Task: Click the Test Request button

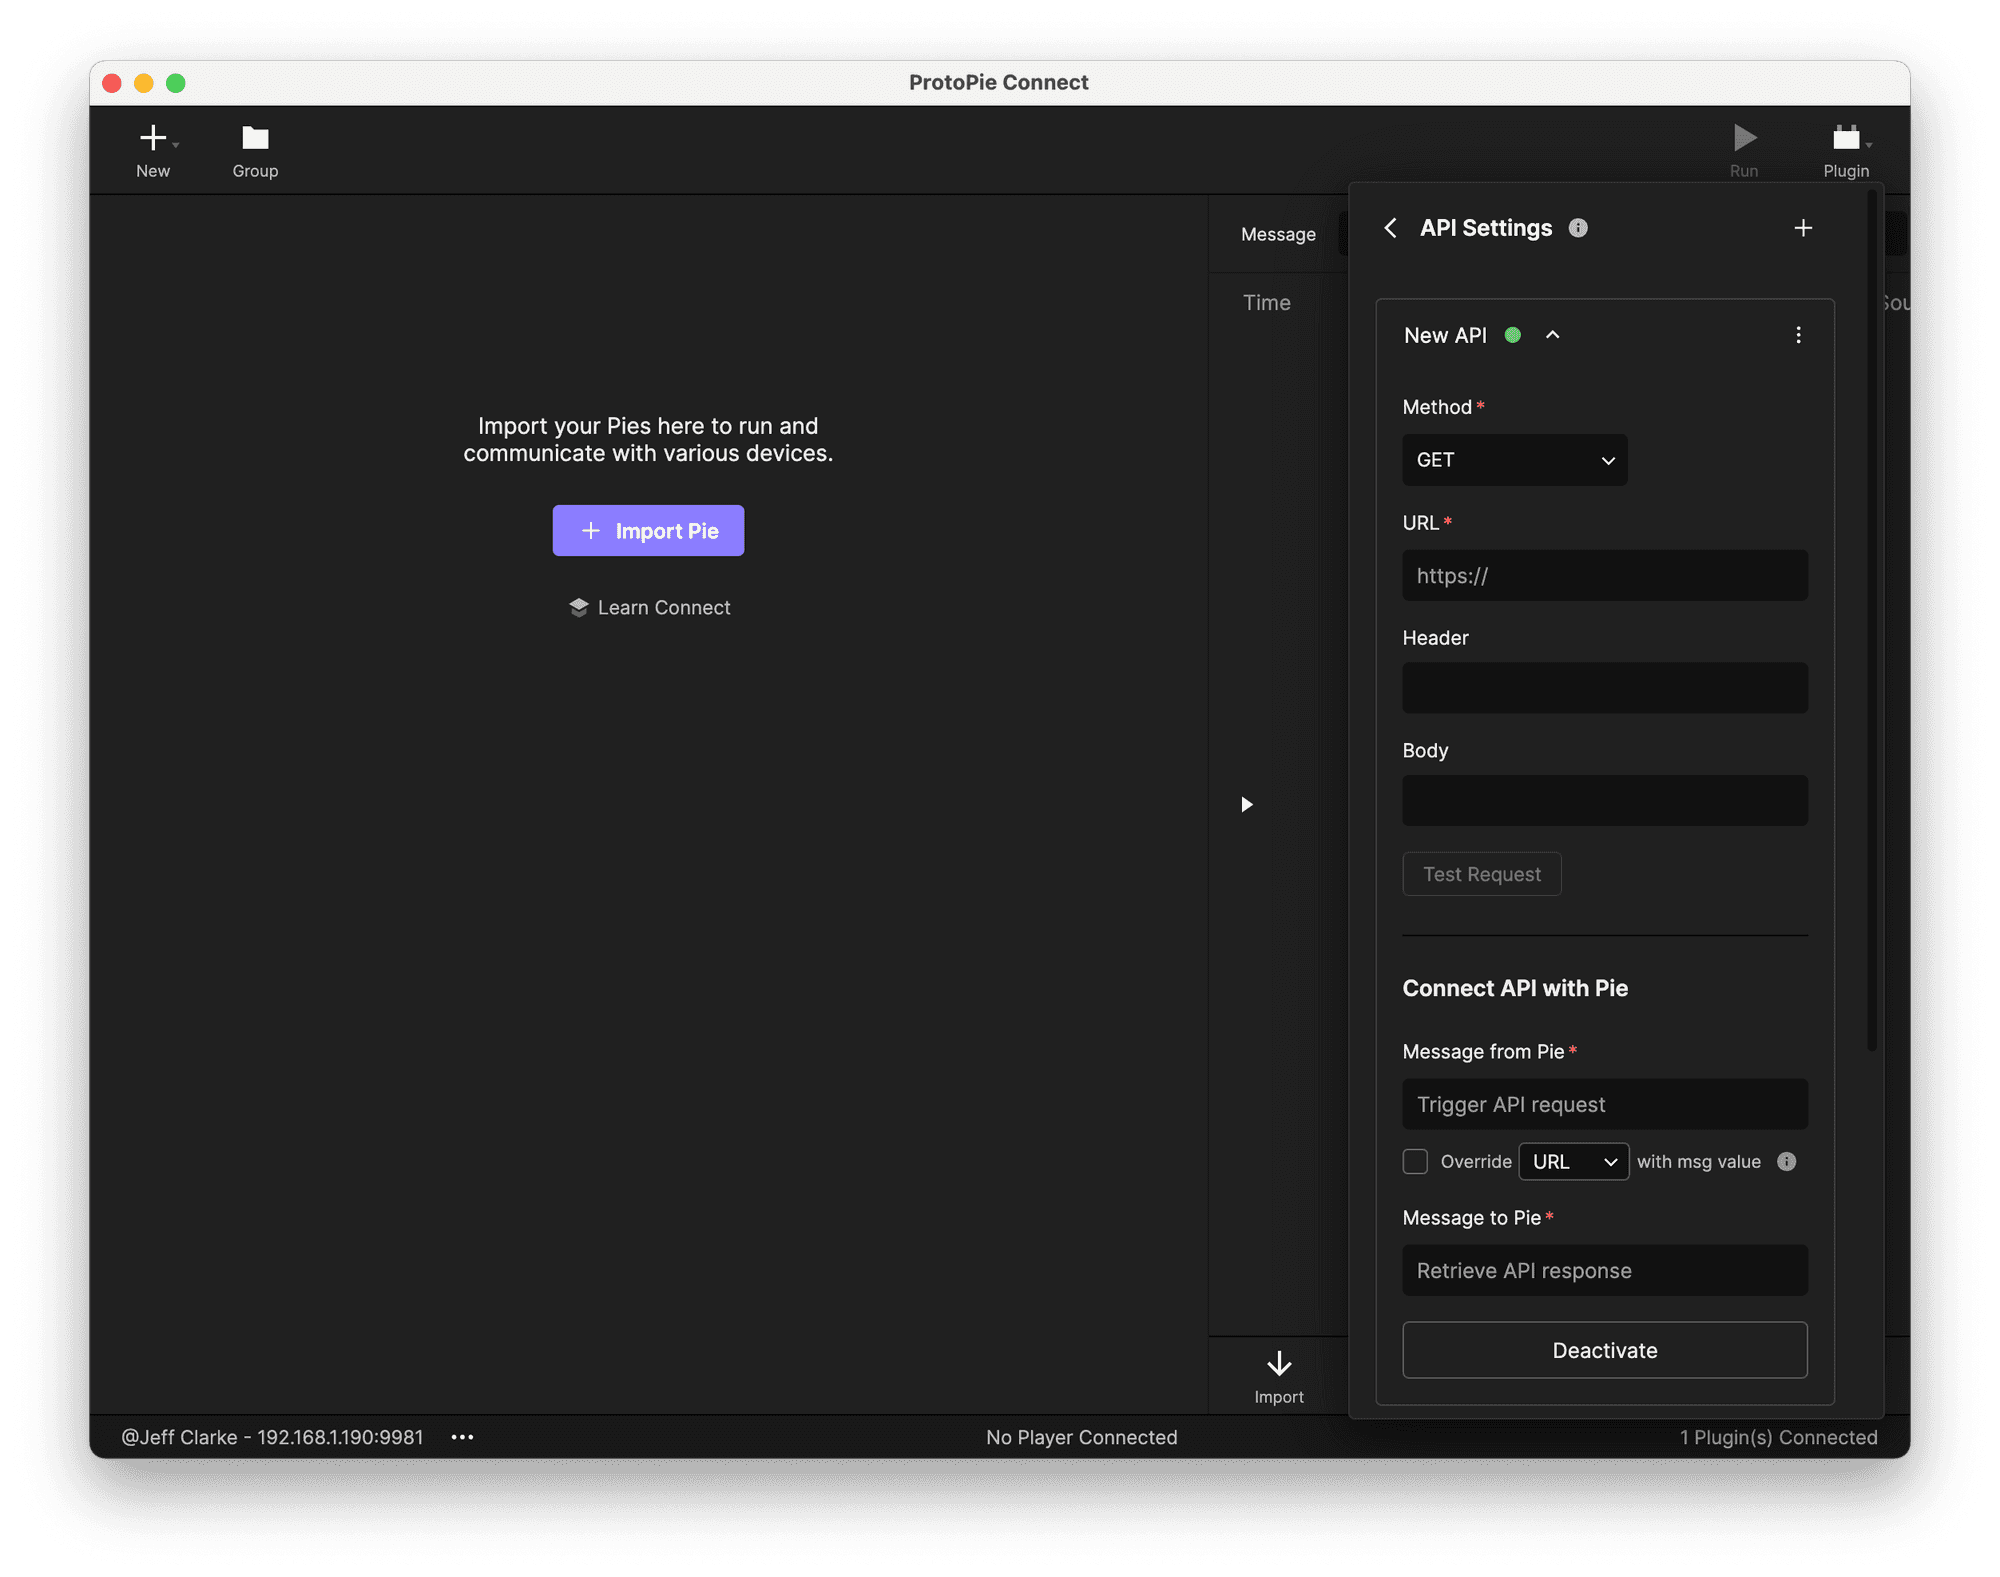Action: point(1481,874)
